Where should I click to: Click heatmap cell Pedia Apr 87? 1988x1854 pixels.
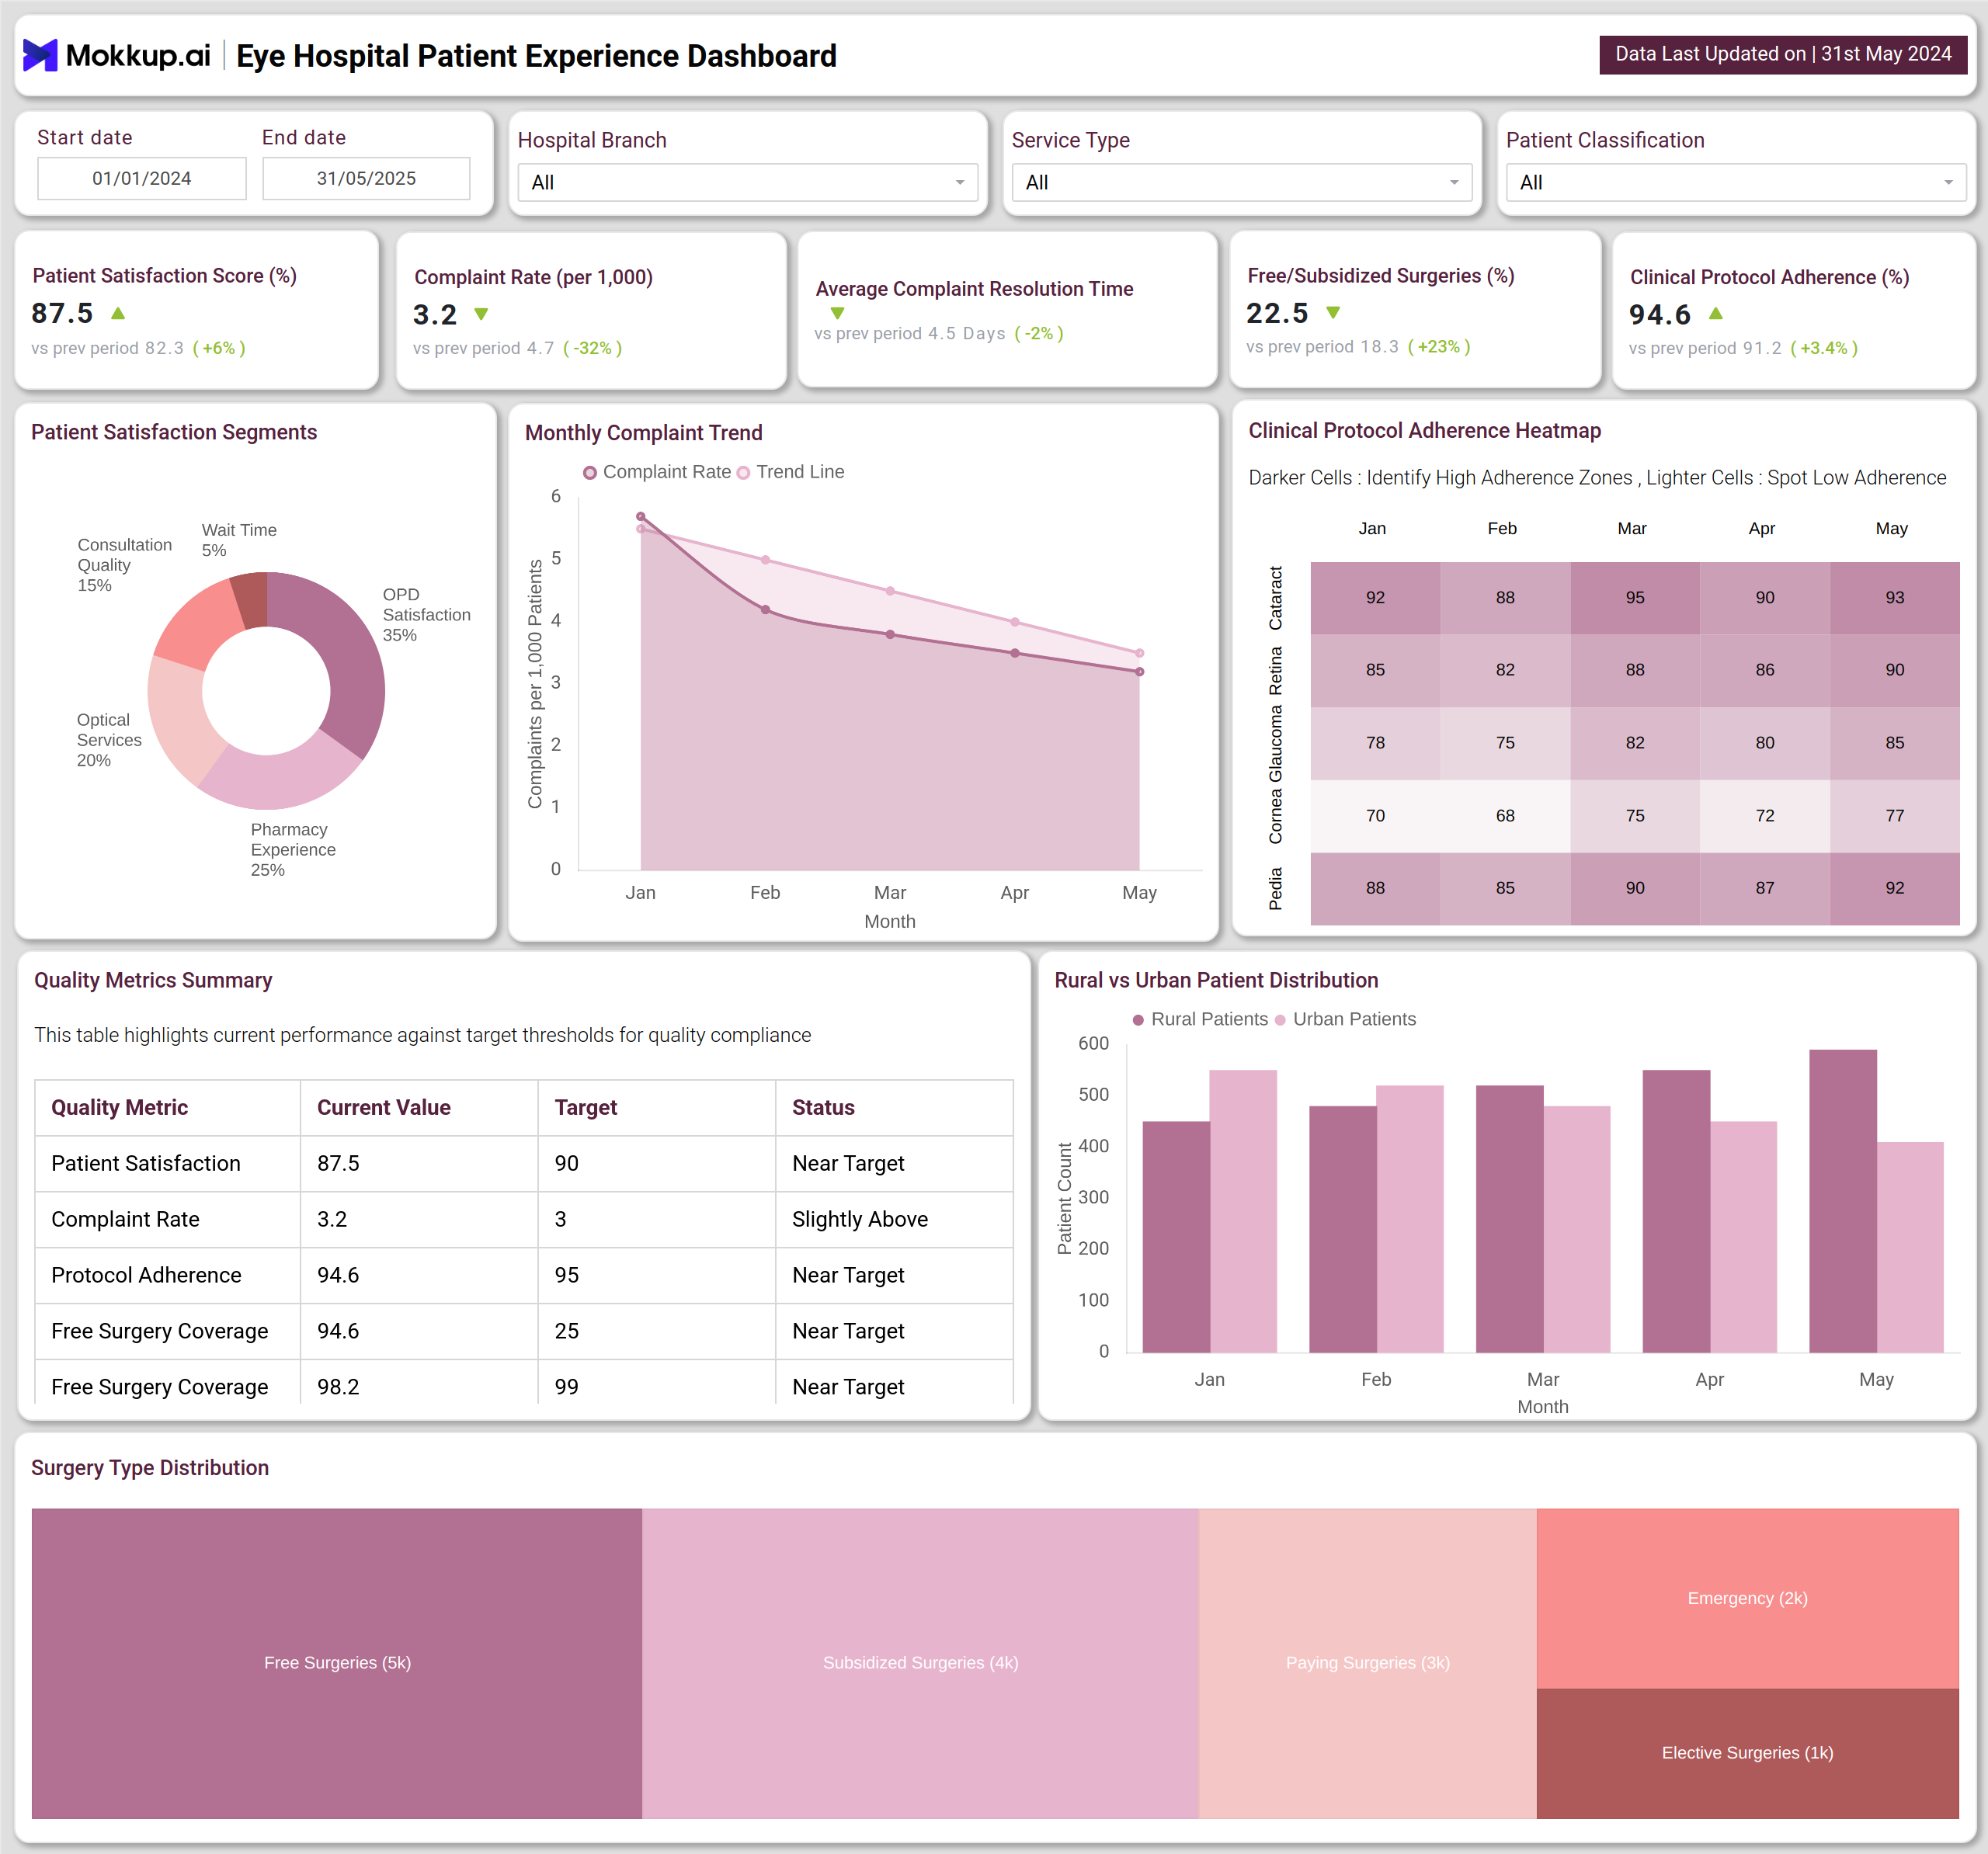pyautogui.click(x=1765, y=888)
